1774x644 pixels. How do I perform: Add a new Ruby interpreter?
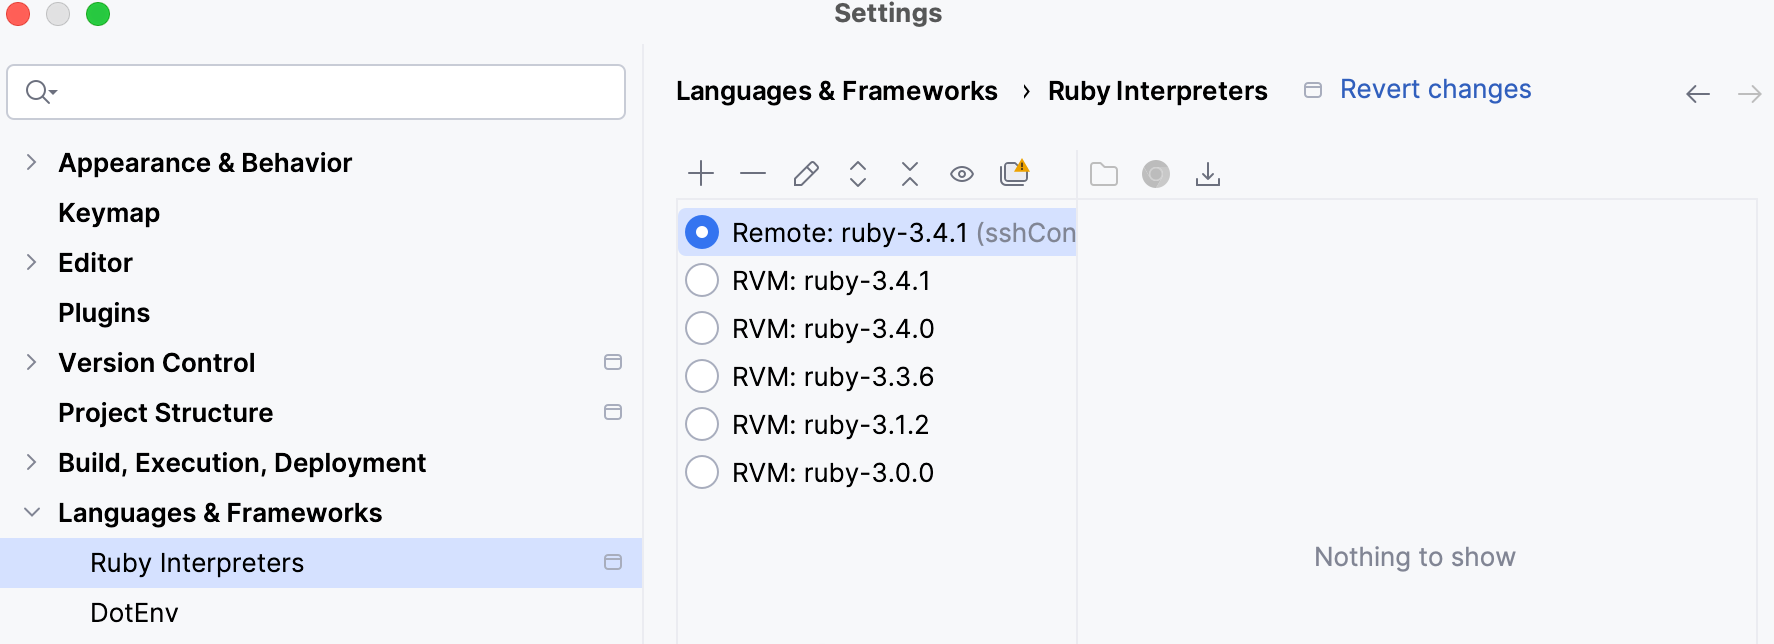[701, 173]
